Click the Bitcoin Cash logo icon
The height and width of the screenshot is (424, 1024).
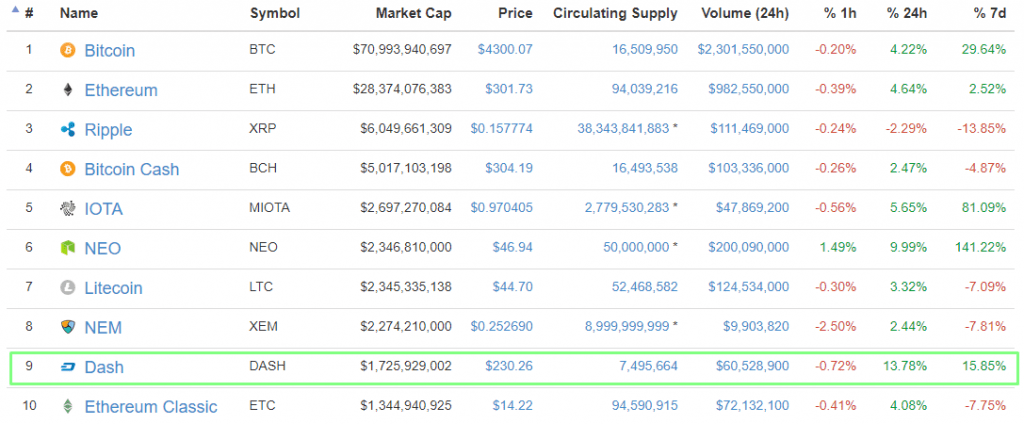click(68, 169)
